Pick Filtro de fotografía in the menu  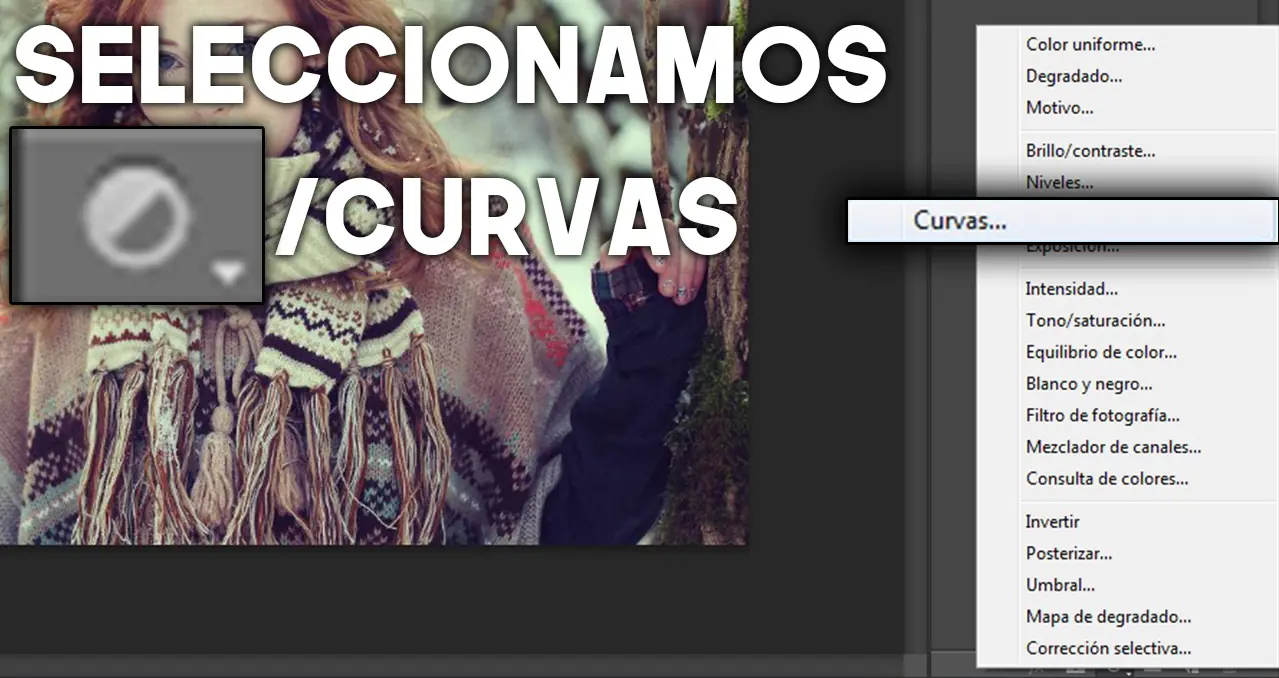tap(1103, 416)
